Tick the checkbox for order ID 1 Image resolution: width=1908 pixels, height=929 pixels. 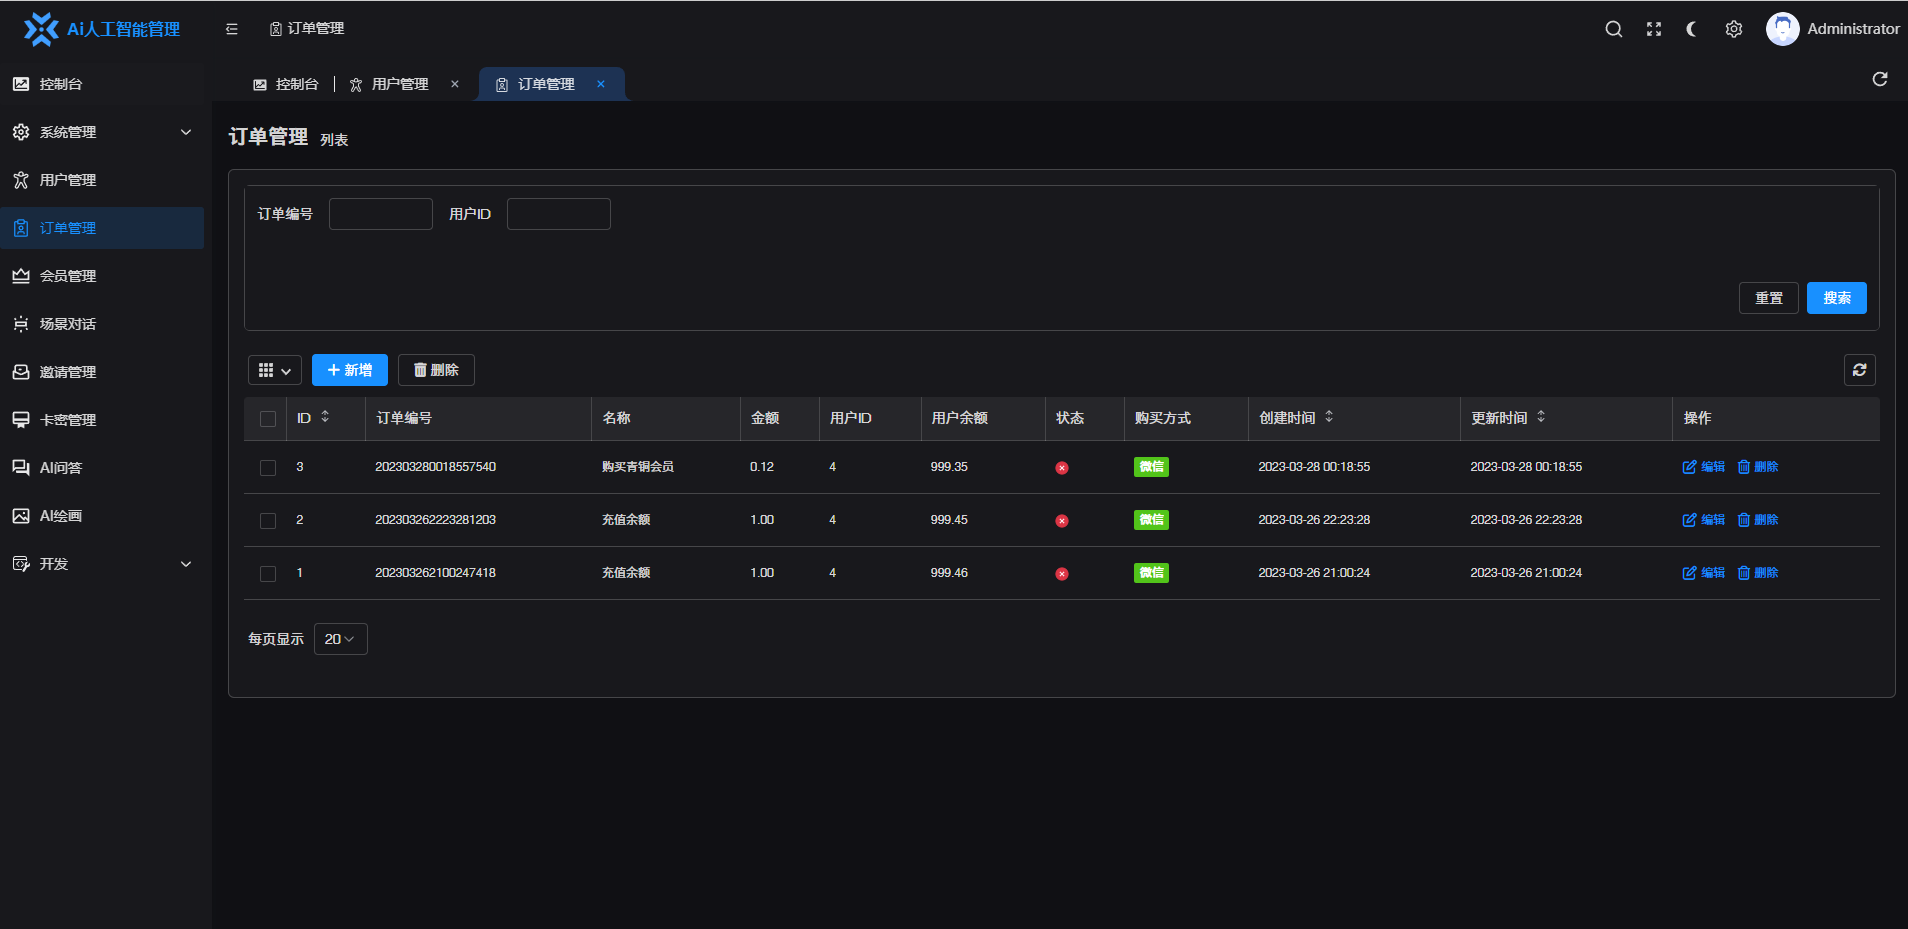[268, 574]
